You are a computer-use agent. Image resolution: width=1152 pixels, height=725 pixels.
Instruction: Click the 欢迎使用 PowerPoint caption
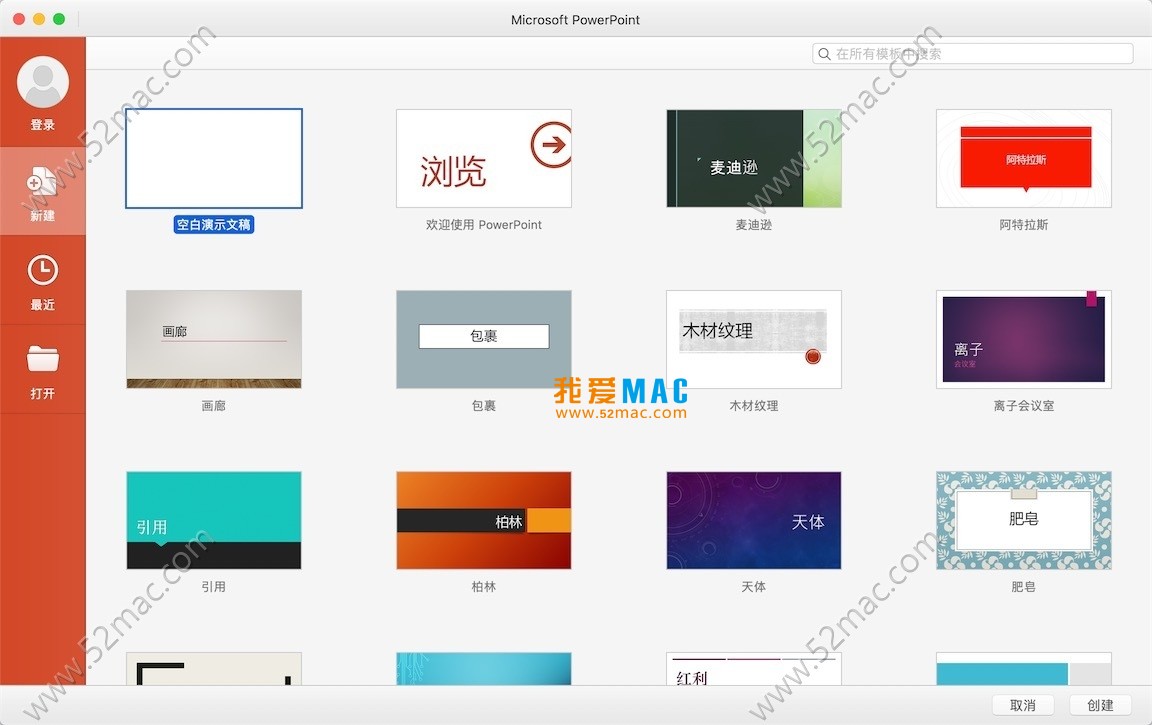[x=483, y=225]
